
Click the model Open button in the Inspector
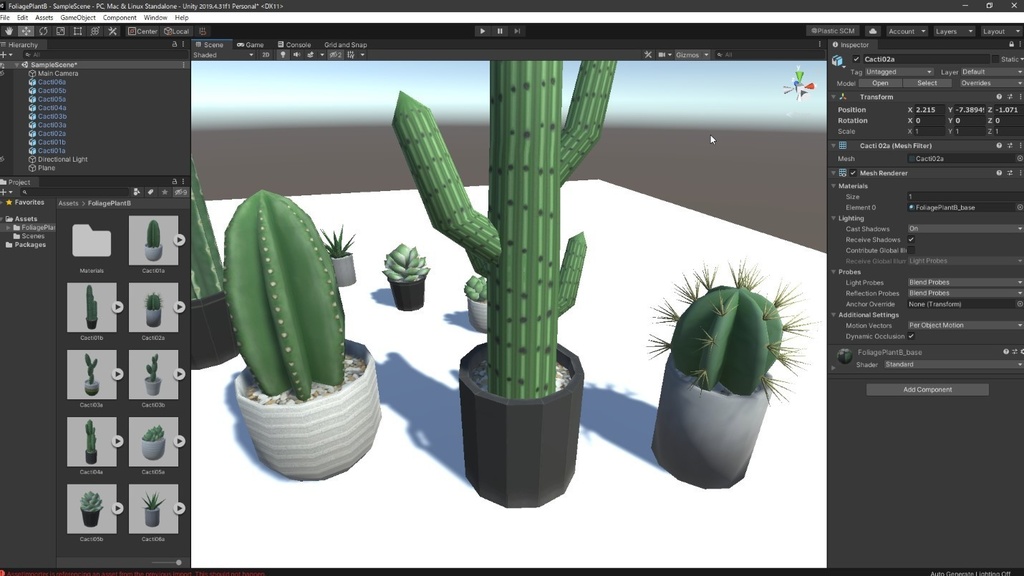pyautogui.click(x=883, y=82)
